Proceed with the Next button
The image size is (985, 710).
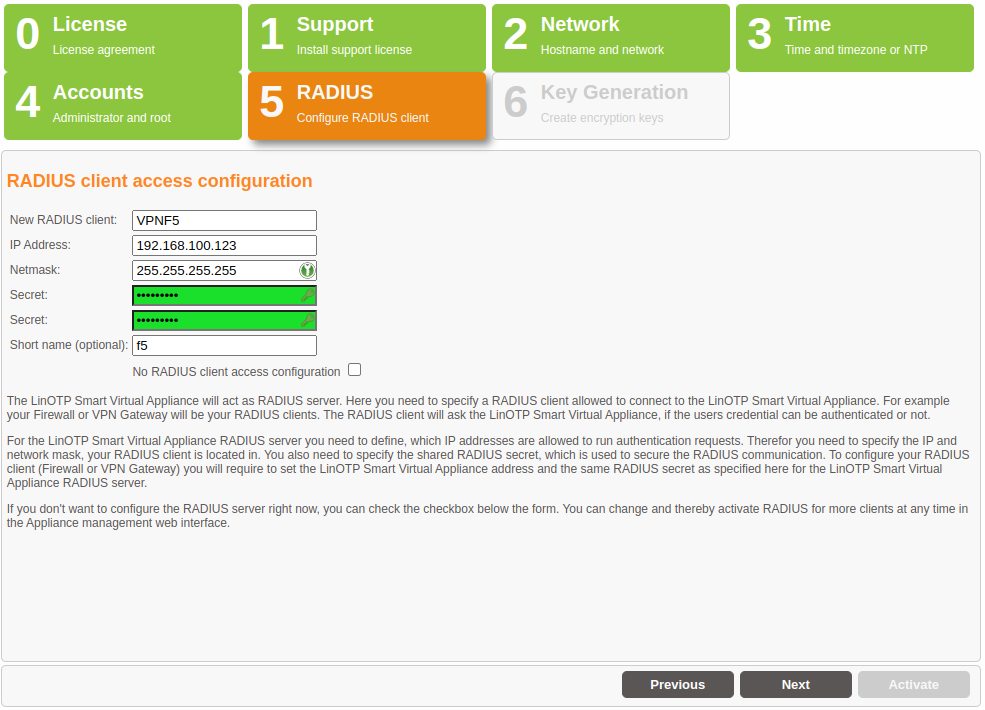pos(796,685)
